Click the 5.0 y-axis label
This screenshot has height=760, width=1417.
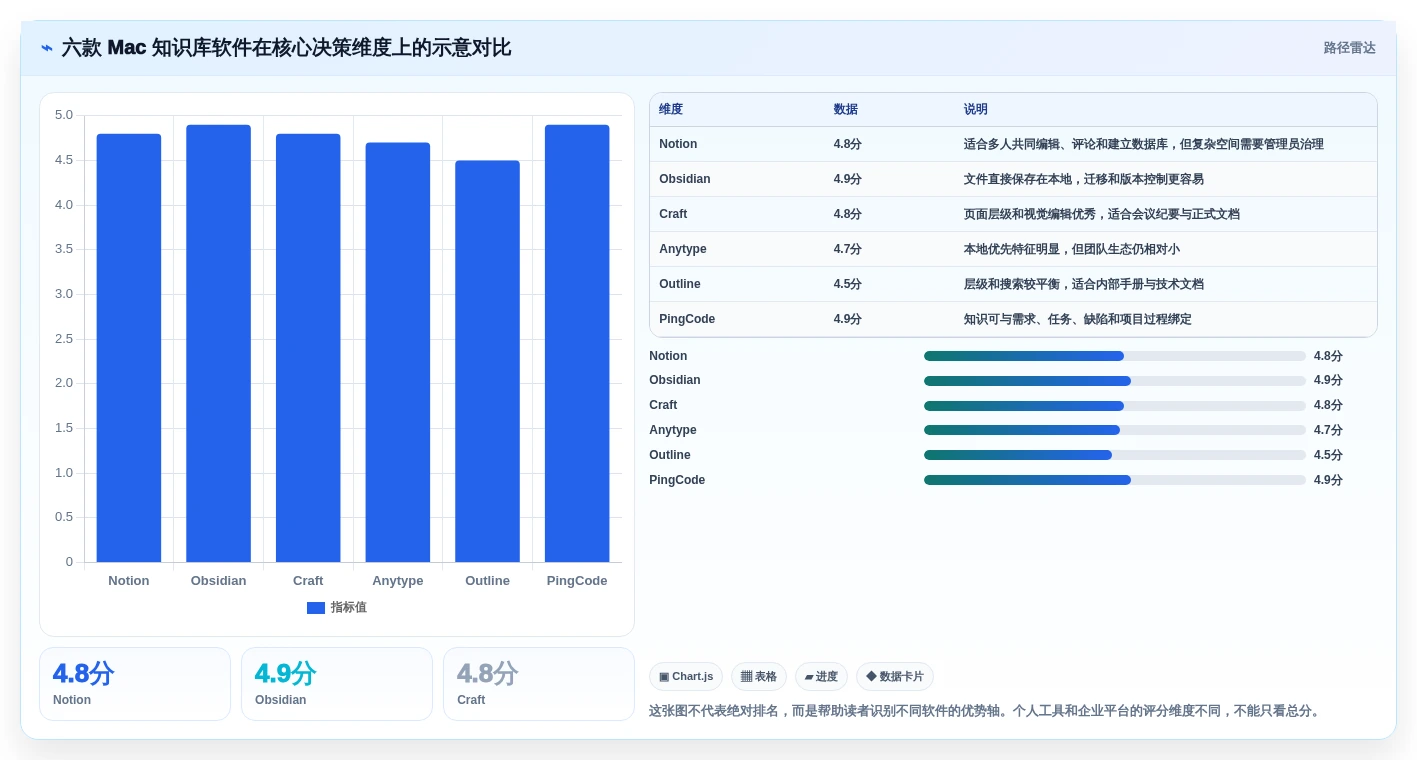point(64,115)
